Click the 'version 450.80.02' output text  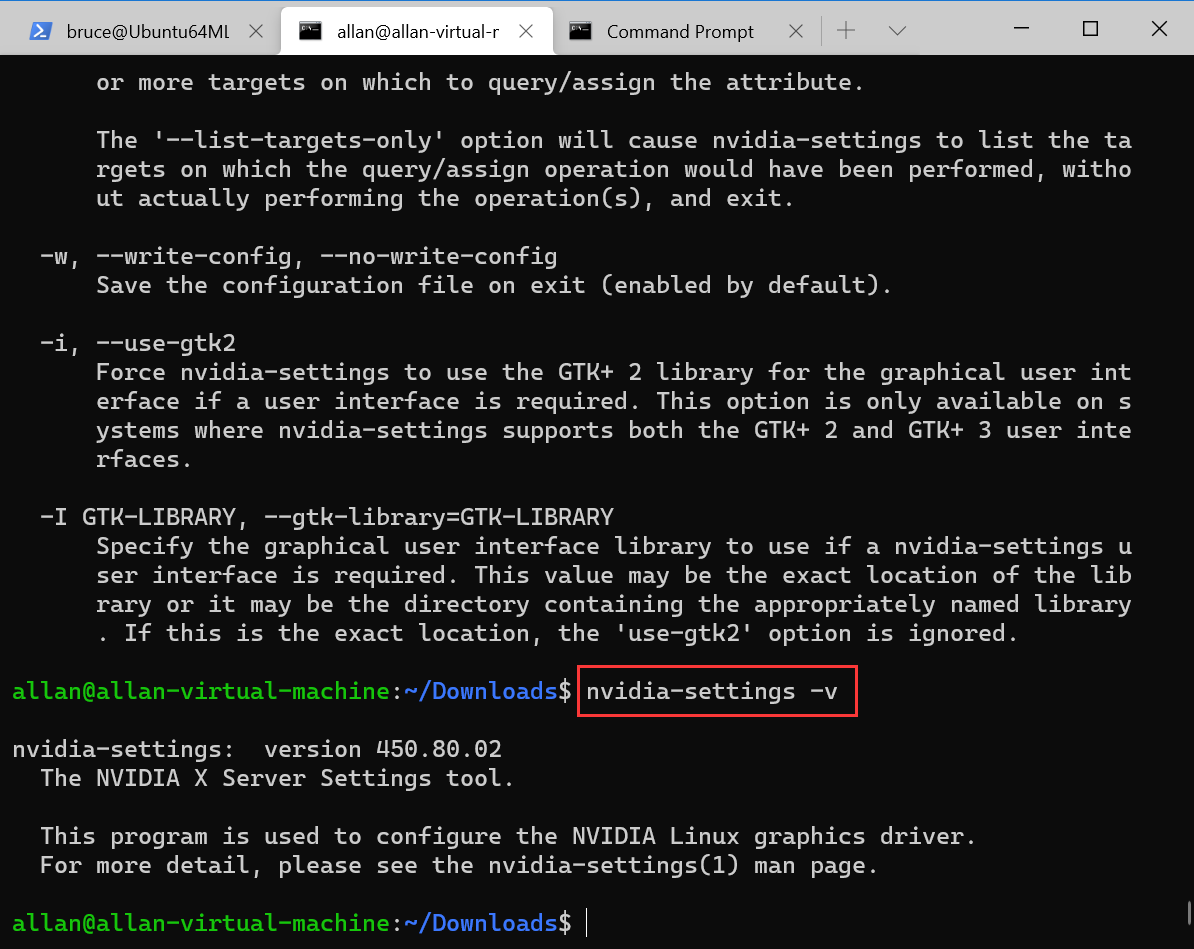point(383,749)
